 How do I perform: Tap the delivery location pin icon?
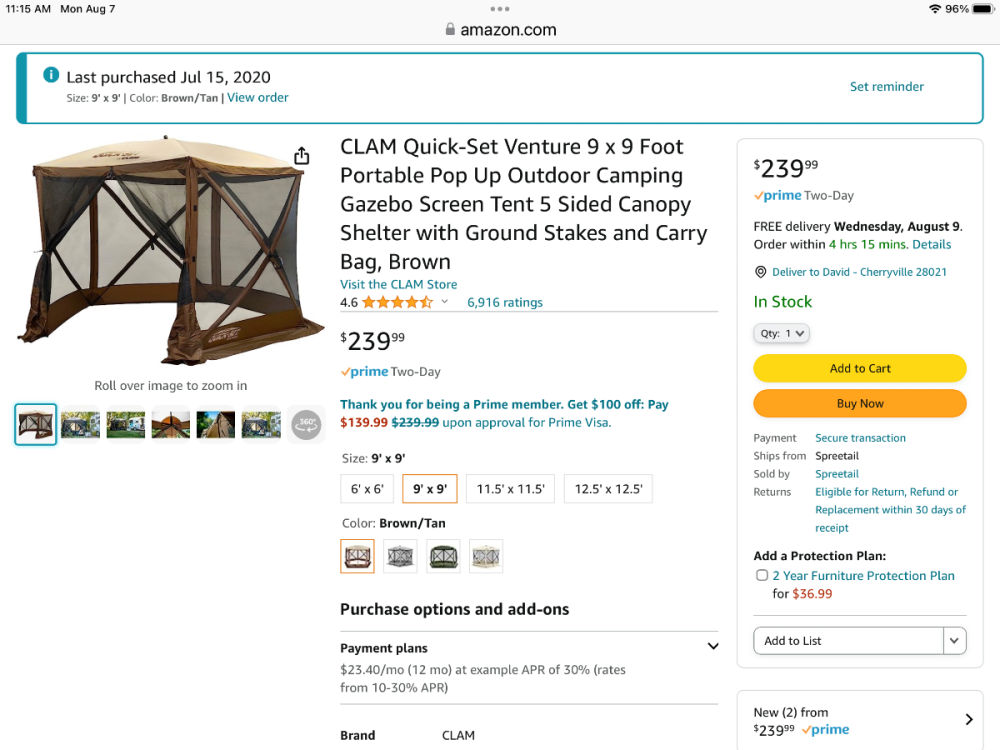760,272
